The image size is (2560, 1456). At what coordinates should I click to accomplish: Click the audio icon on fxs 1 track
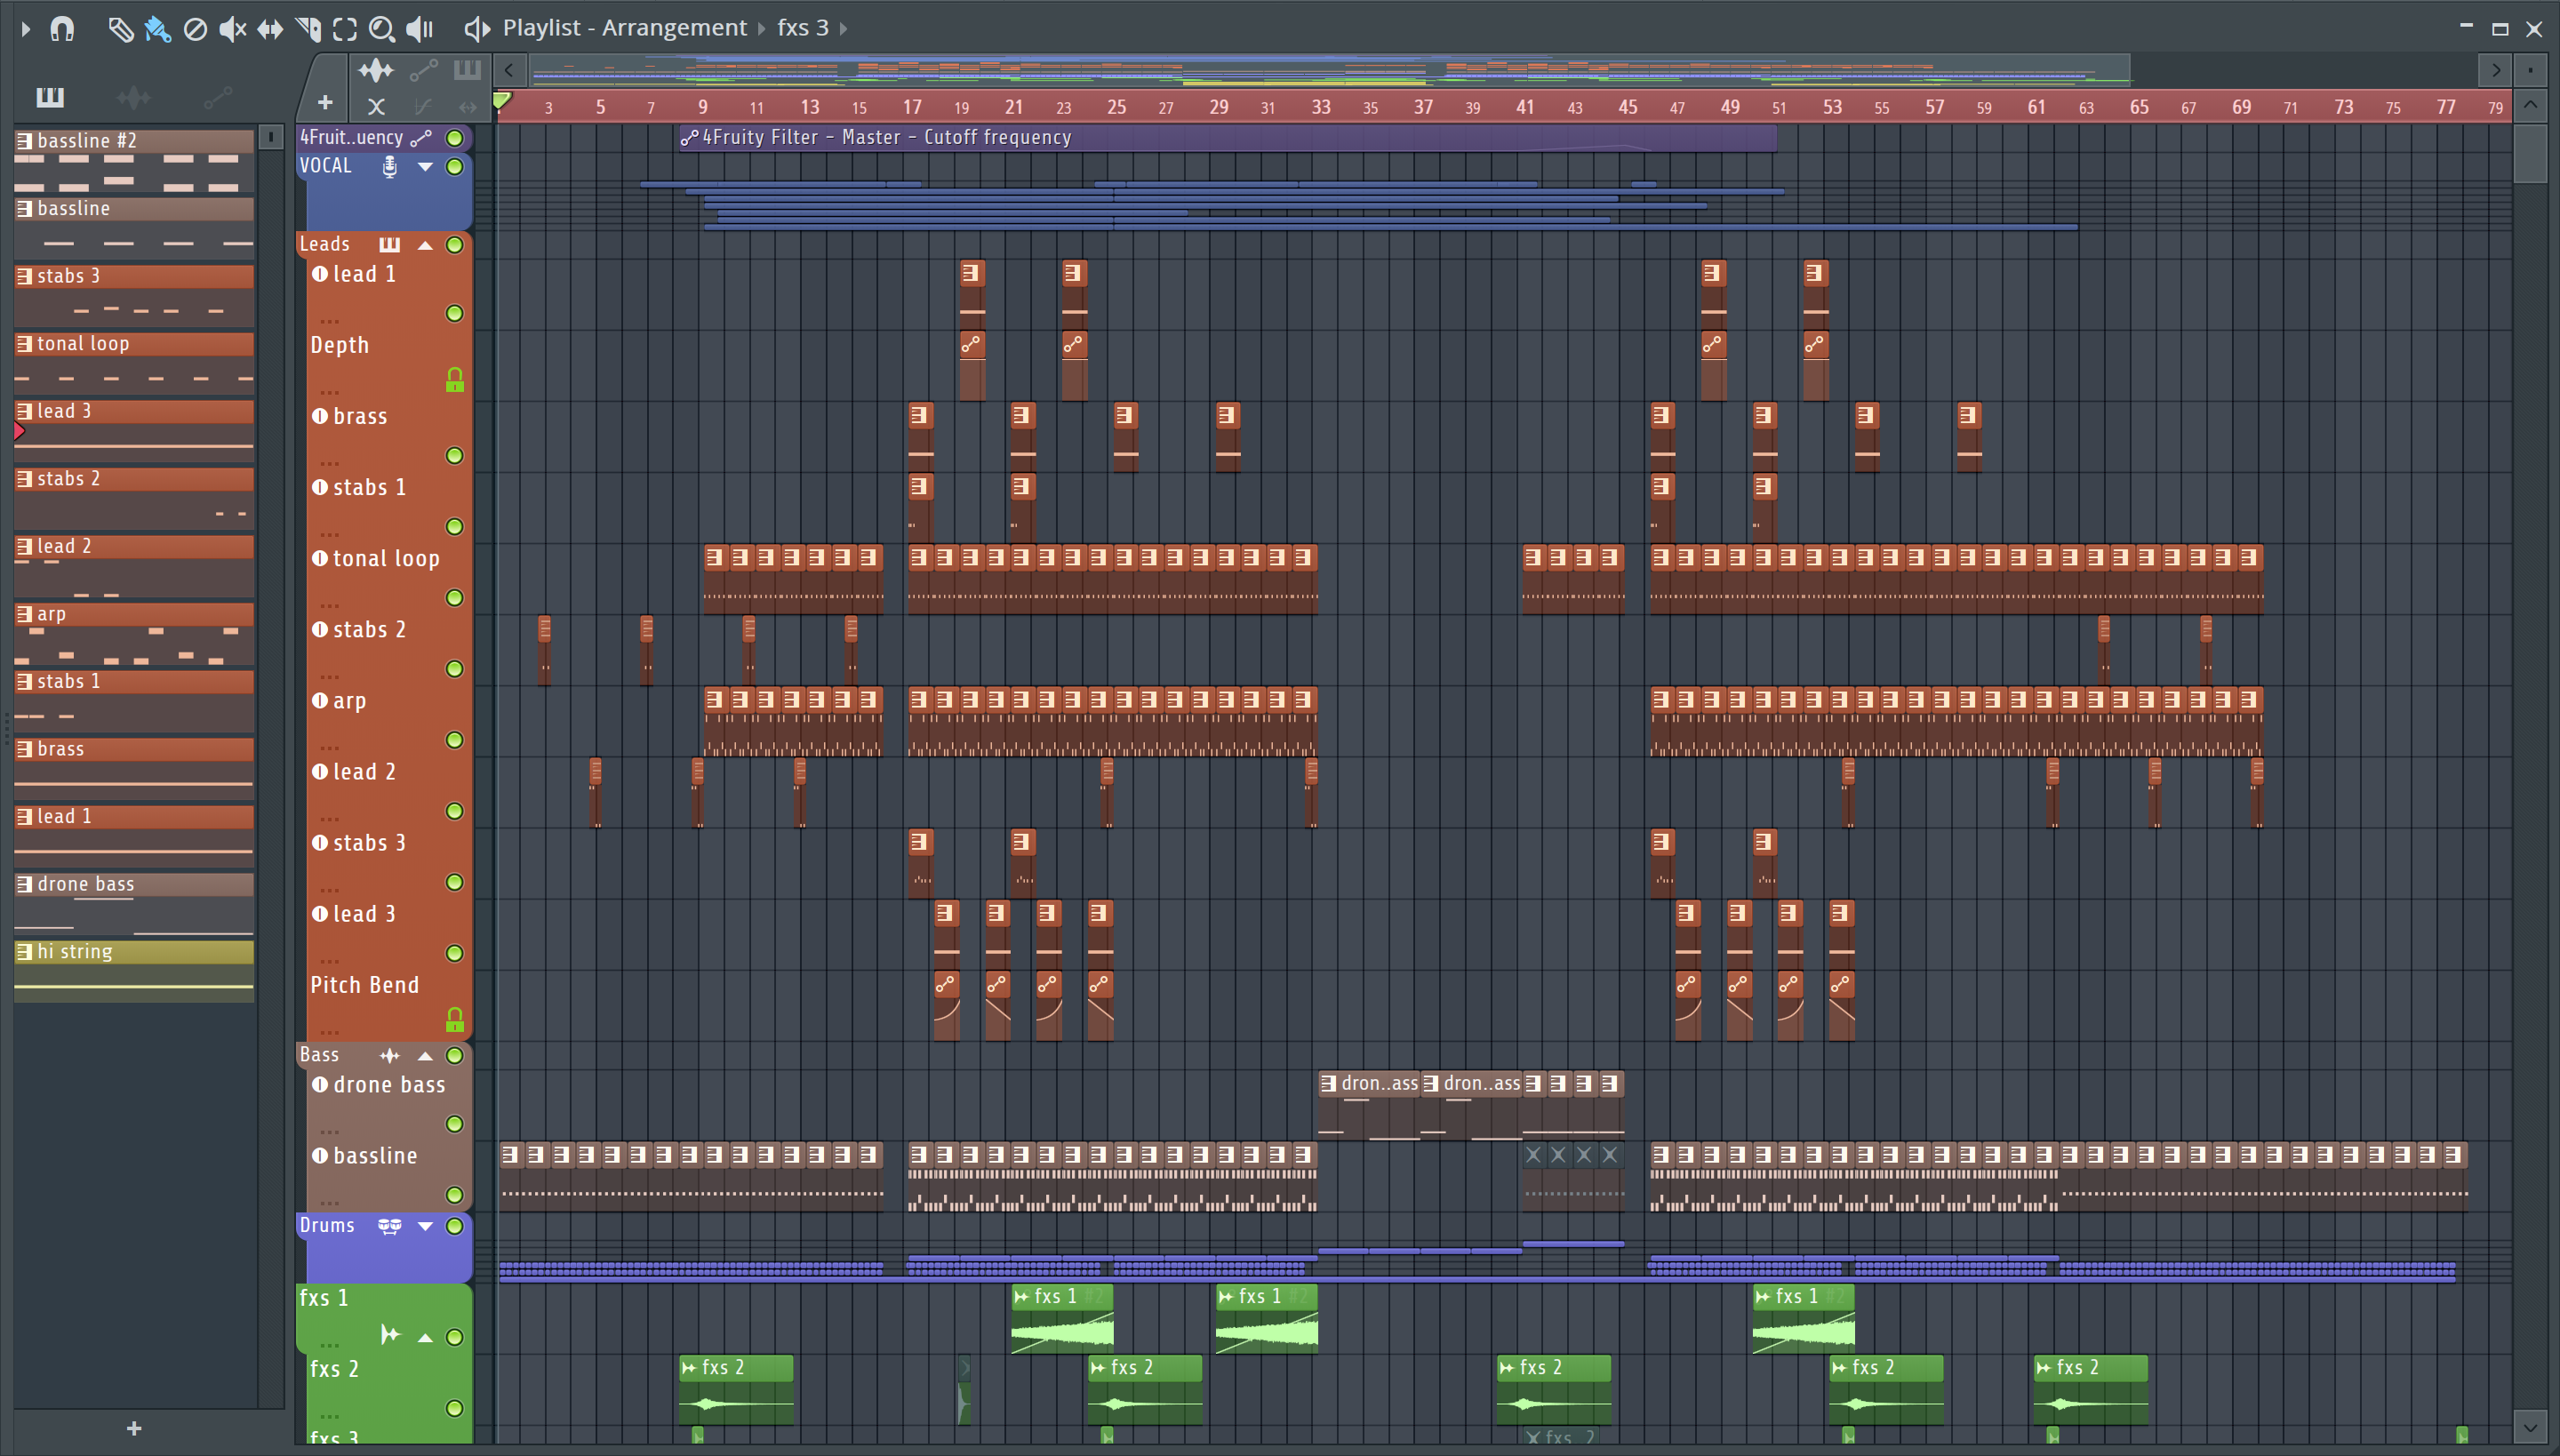[390, 1335]
